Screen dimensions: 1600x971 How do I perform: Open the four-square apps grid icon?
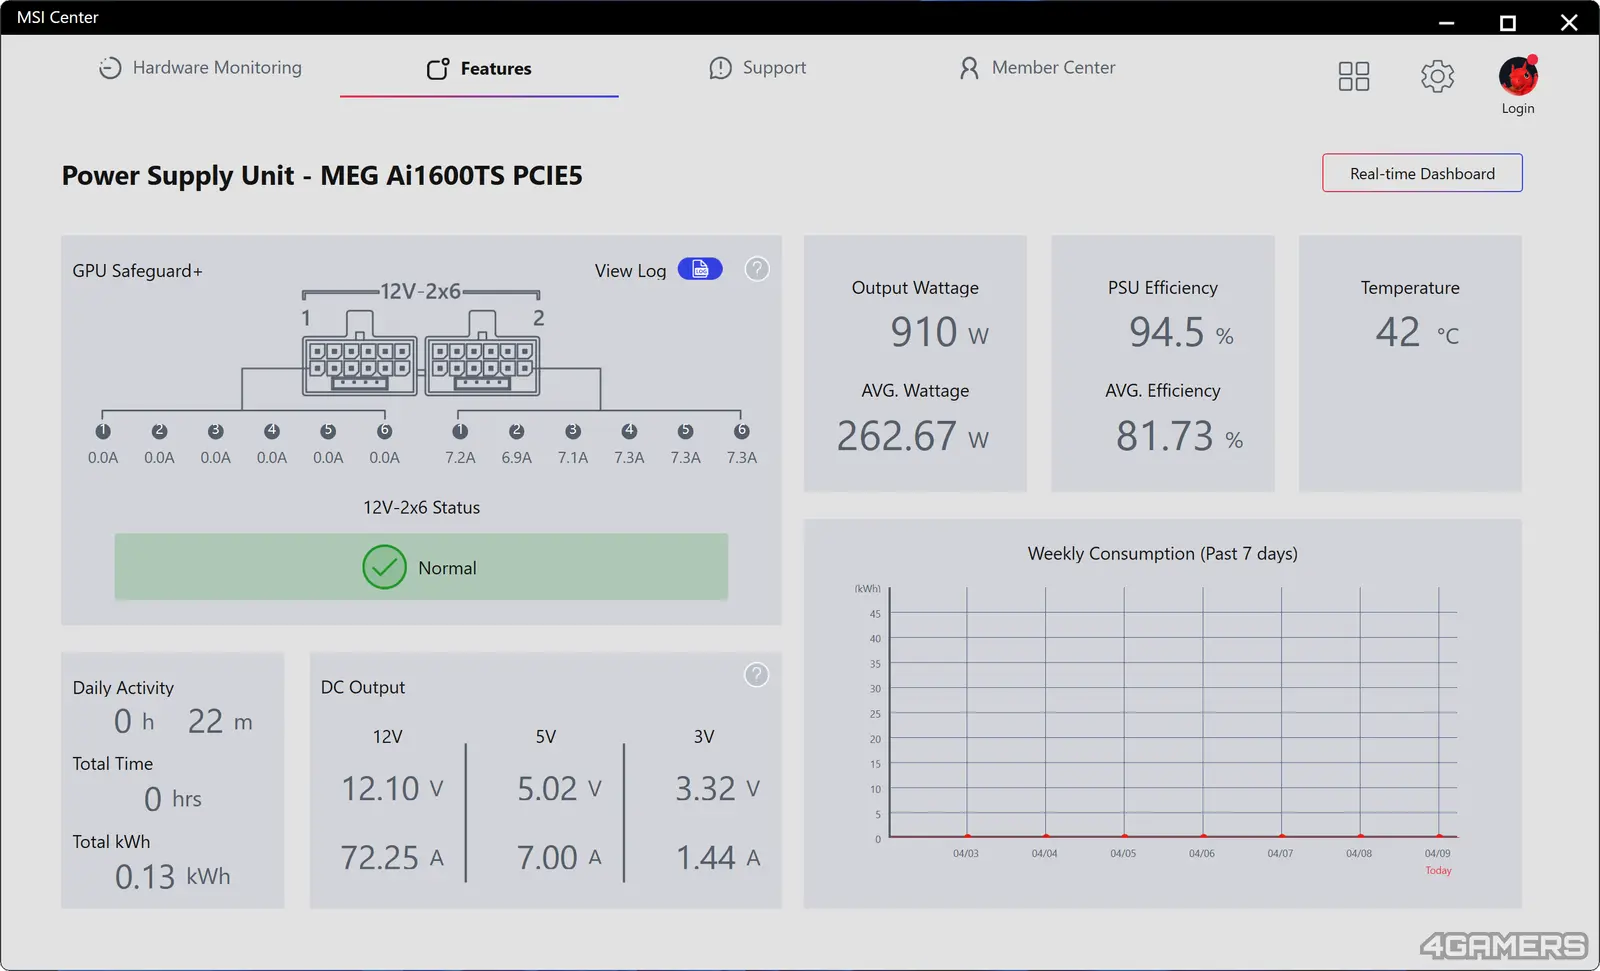coord(1354,76)
